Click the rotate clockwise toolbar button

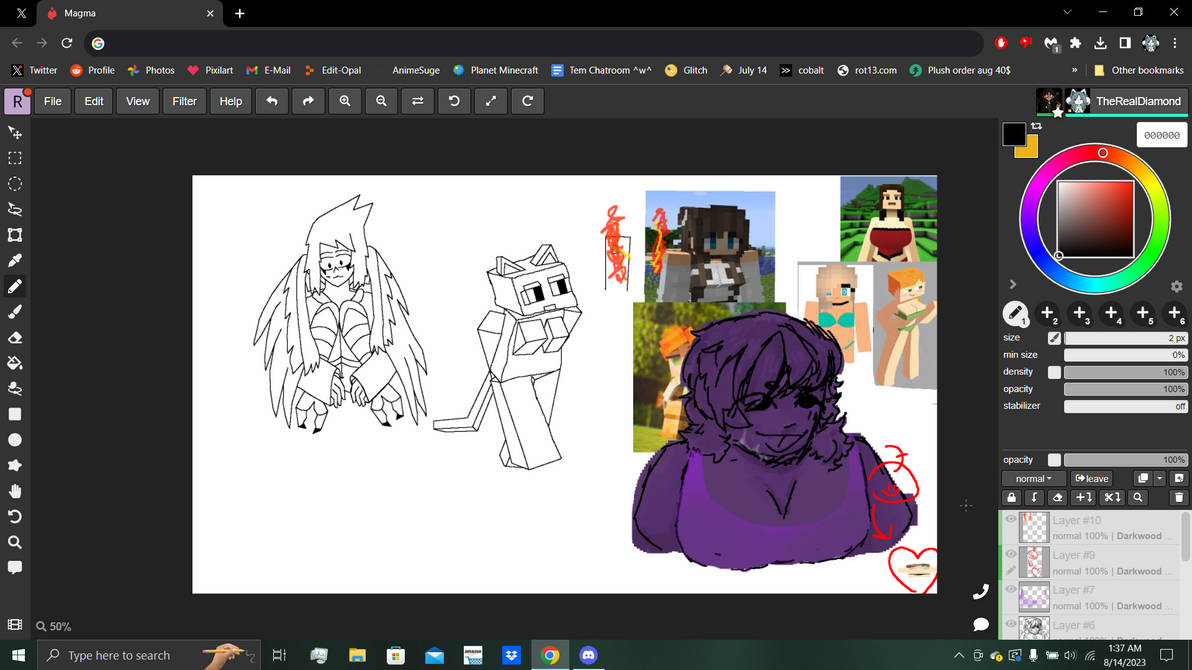(528, 101)
